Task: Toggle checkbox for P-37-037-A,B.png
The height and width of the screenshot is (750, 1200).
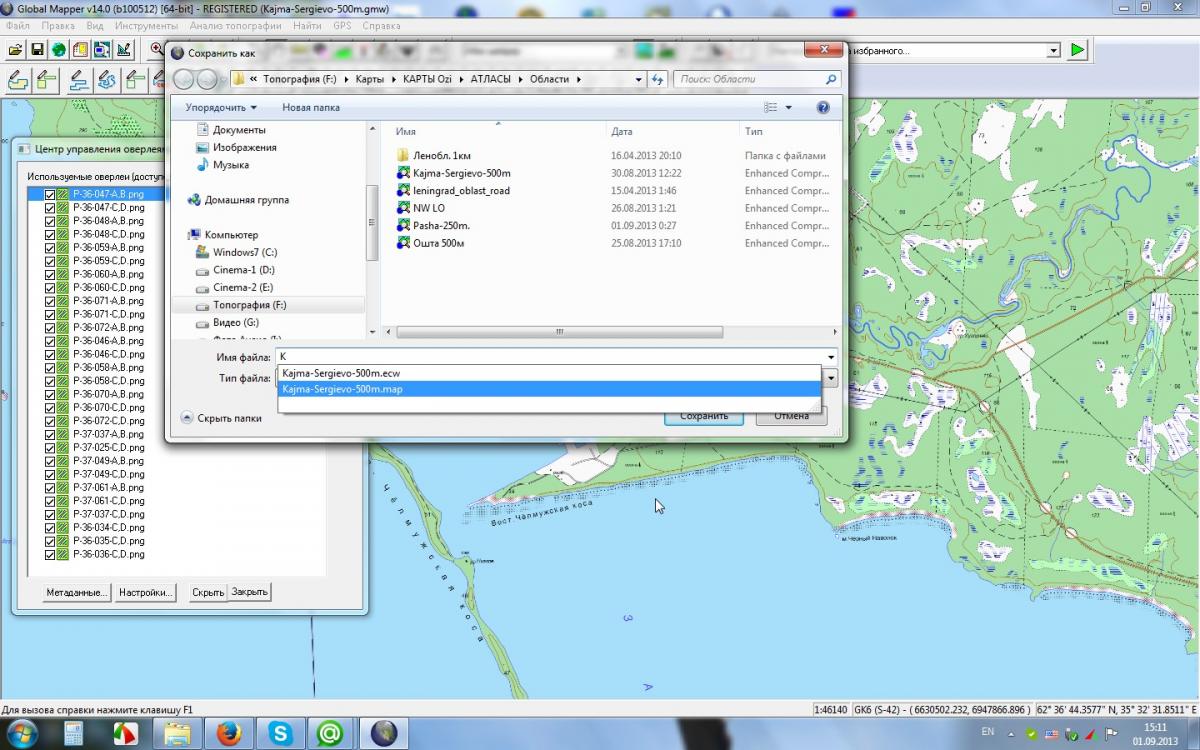Action: click(x=50, y=434)
